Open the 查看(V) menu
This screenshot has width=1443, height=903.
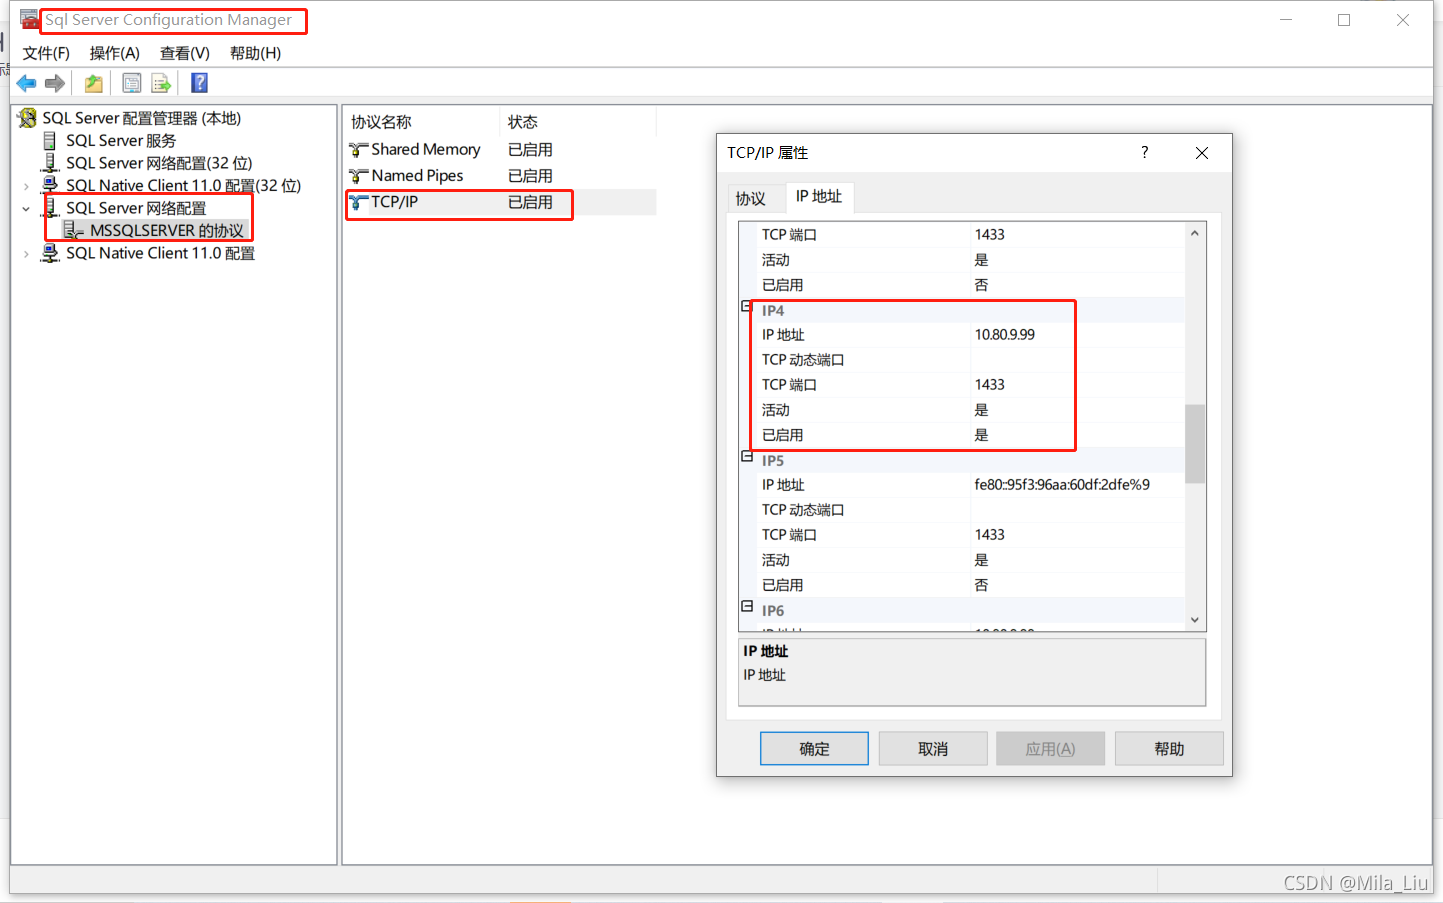[x=185, y=53]
